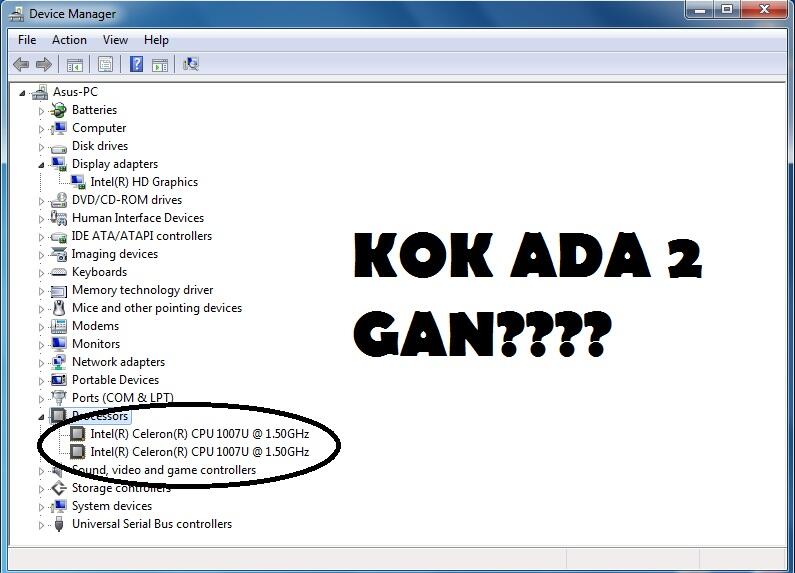795x573 pixels.
Task: Click the Monitors category icon
Action: coord(59,344)
